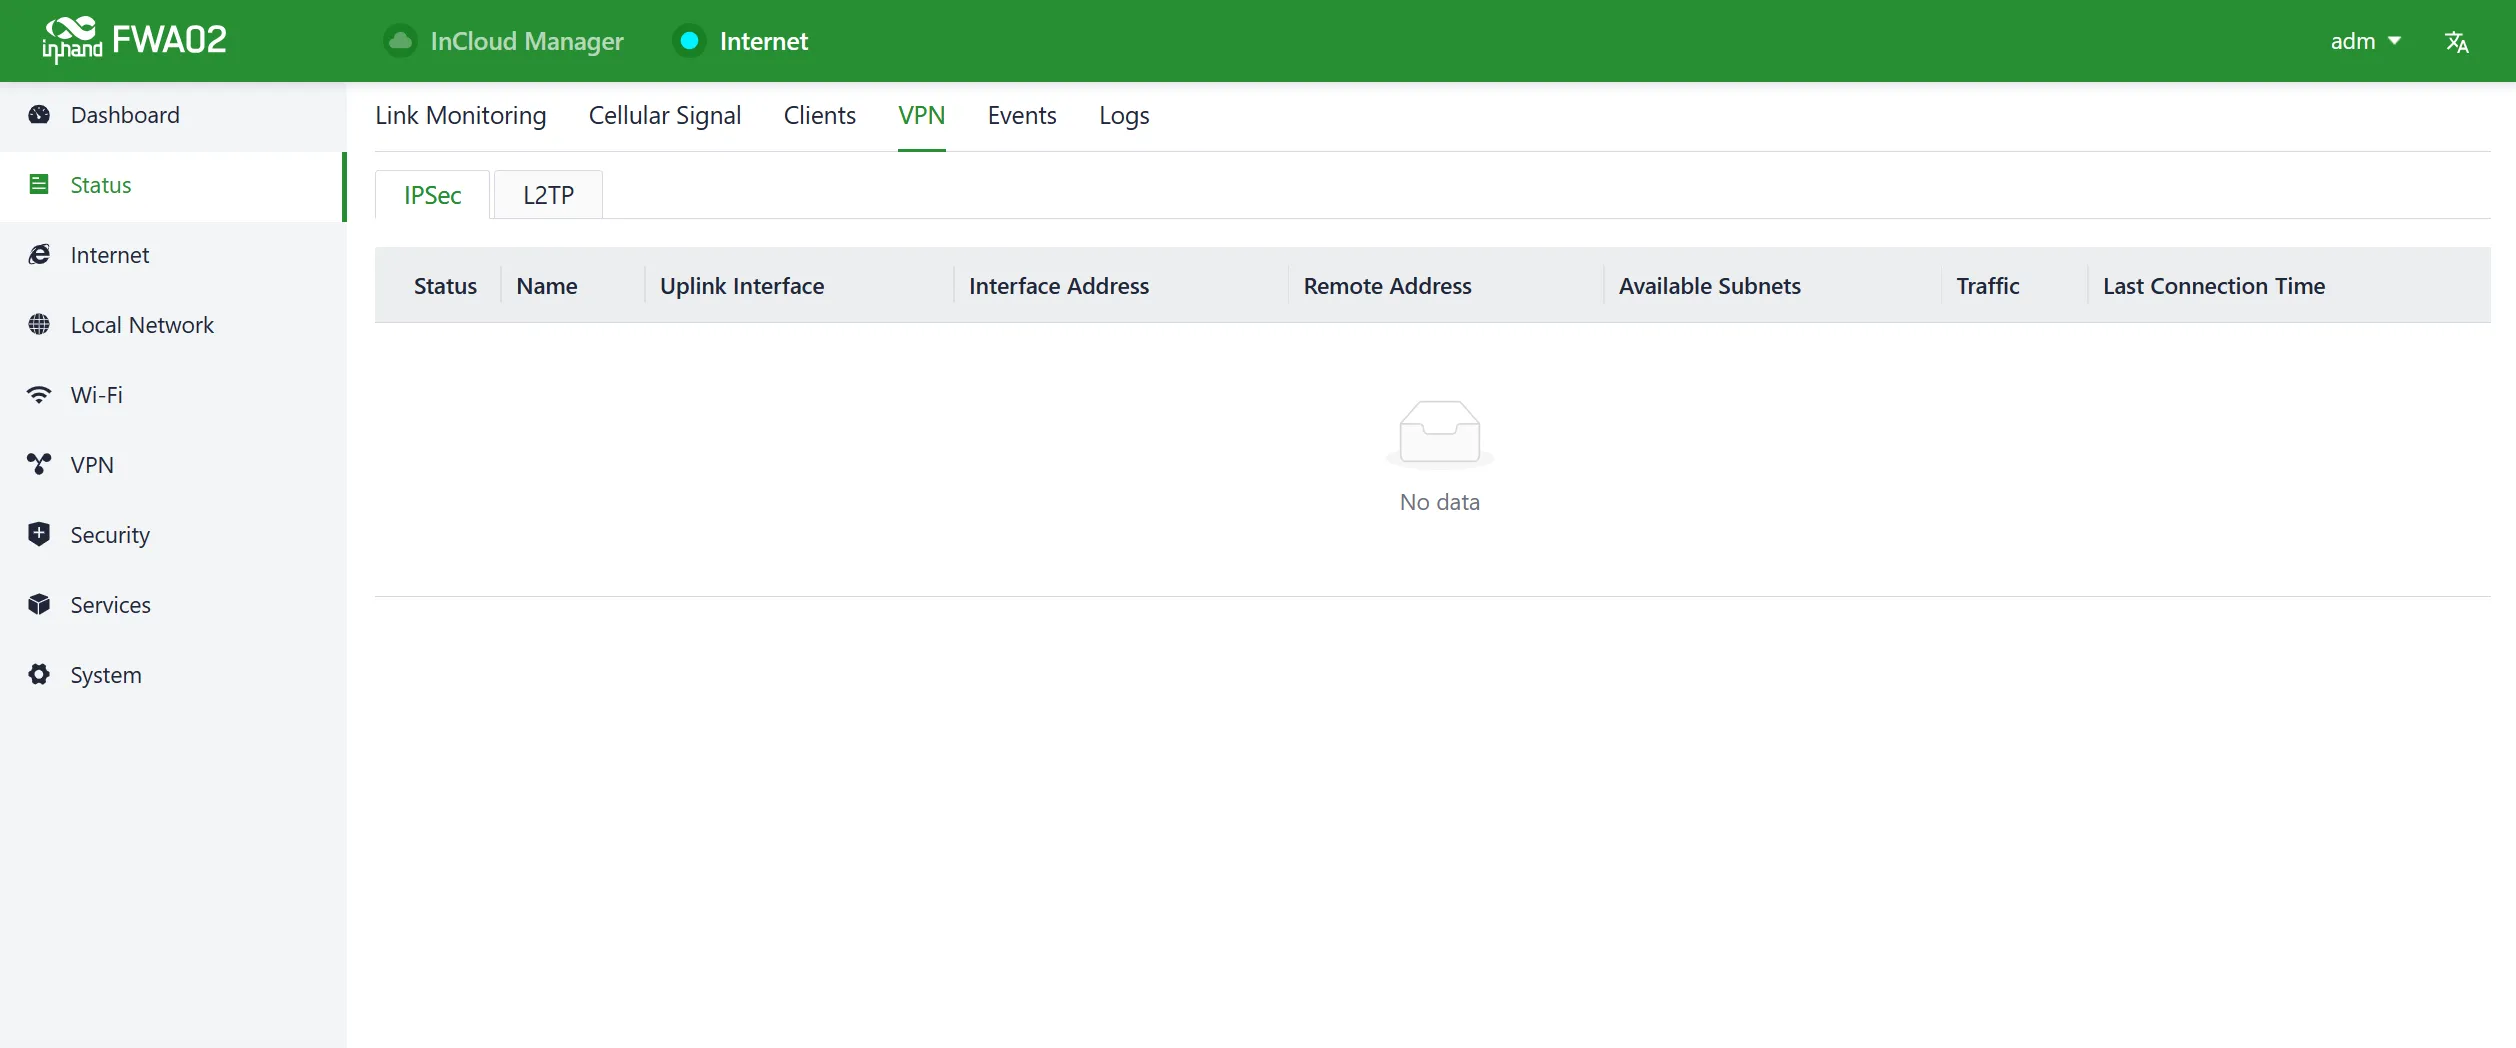Image resolution: width=2516 pixels, height=1048 pixels.
Task: Click the InCloud Manager cloud icon
Action: click(401, 41)
